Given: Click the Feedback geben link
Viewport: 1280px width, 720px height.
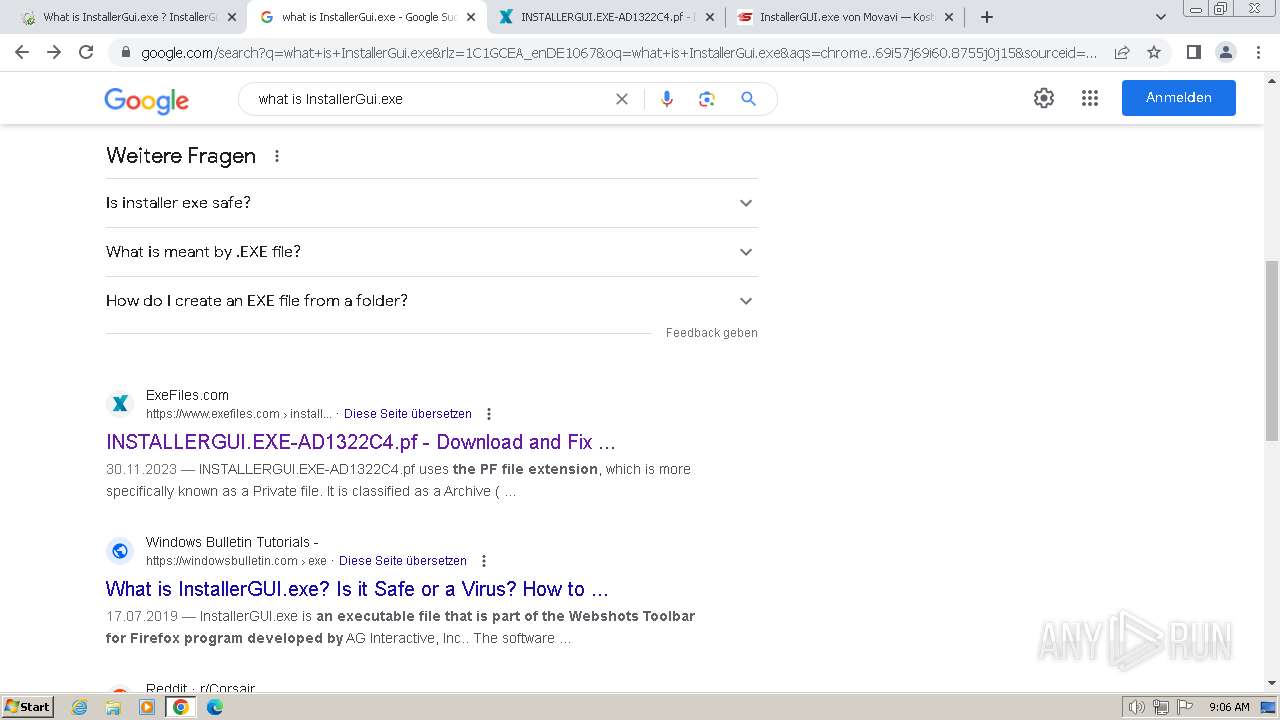Looking at the screenshot, I should coord(712,333).
